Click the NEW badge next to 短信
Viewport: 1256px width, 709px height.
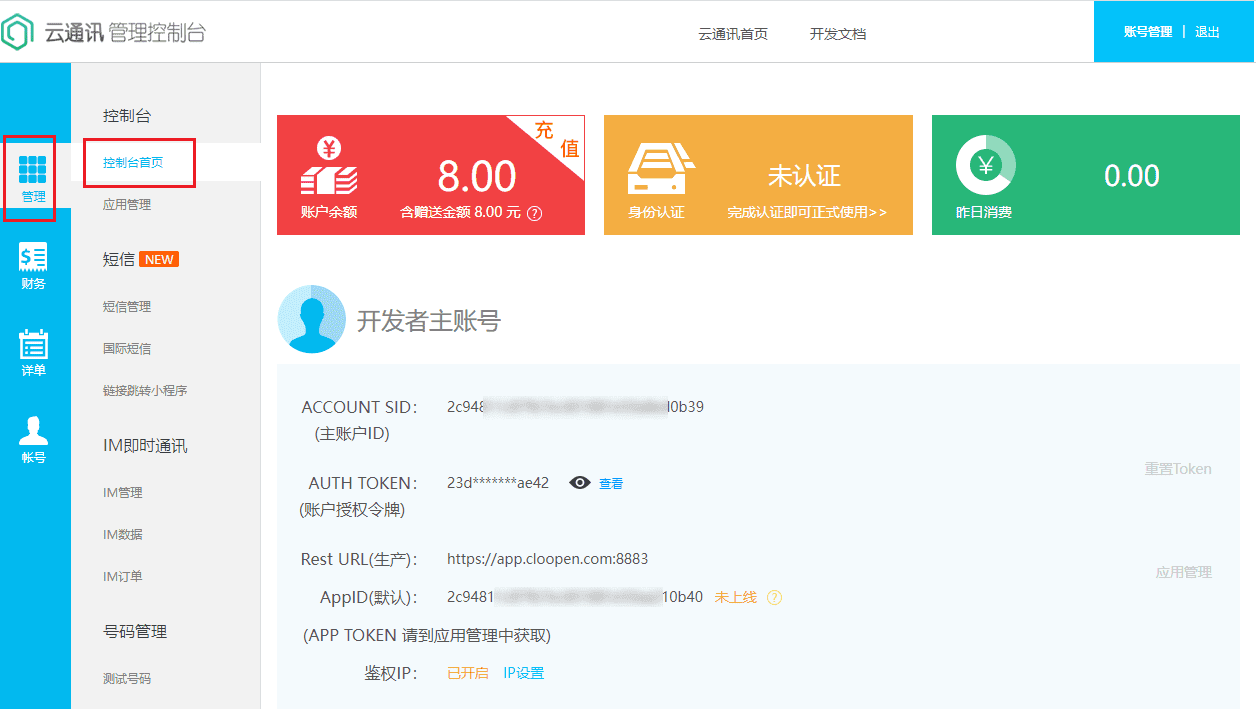click(159, 259)
